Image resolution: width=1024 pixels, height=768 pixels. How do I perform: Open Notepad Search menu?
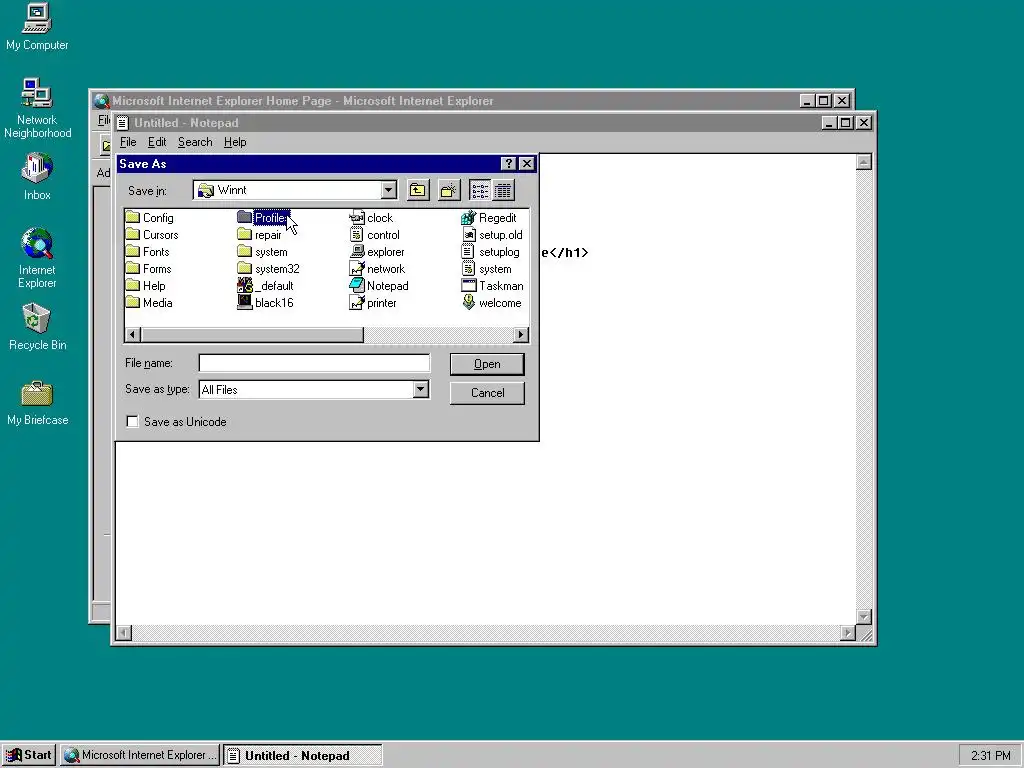coord(195,142)
